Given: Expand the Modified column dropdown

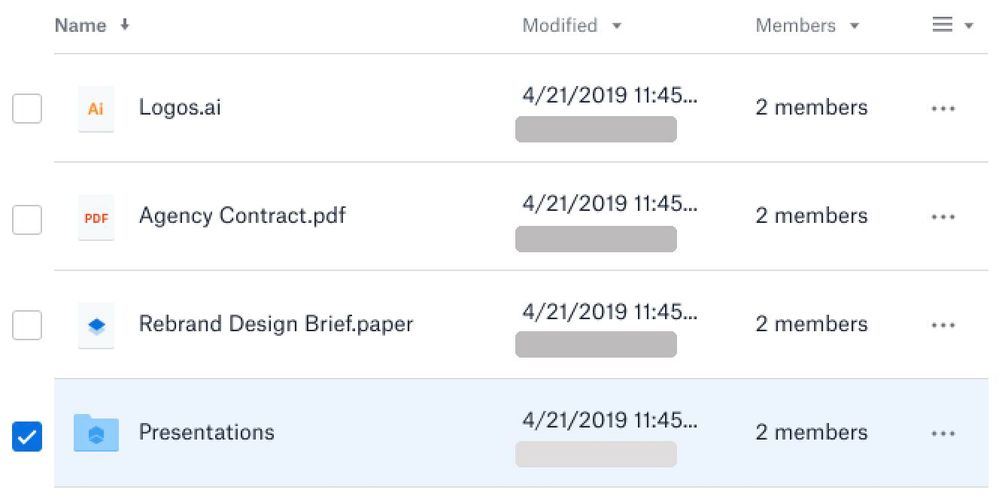Looking at the screenshot, I should pyautogui.click(x=616, y=26).
